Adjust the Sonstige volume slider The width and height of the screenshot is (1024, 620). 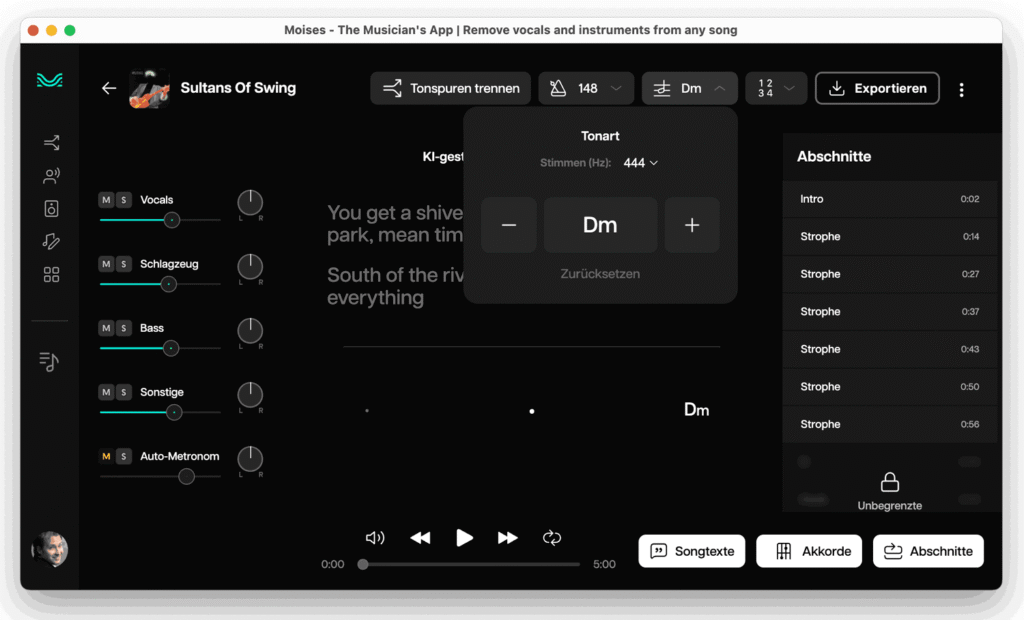[x=160, y=412]
